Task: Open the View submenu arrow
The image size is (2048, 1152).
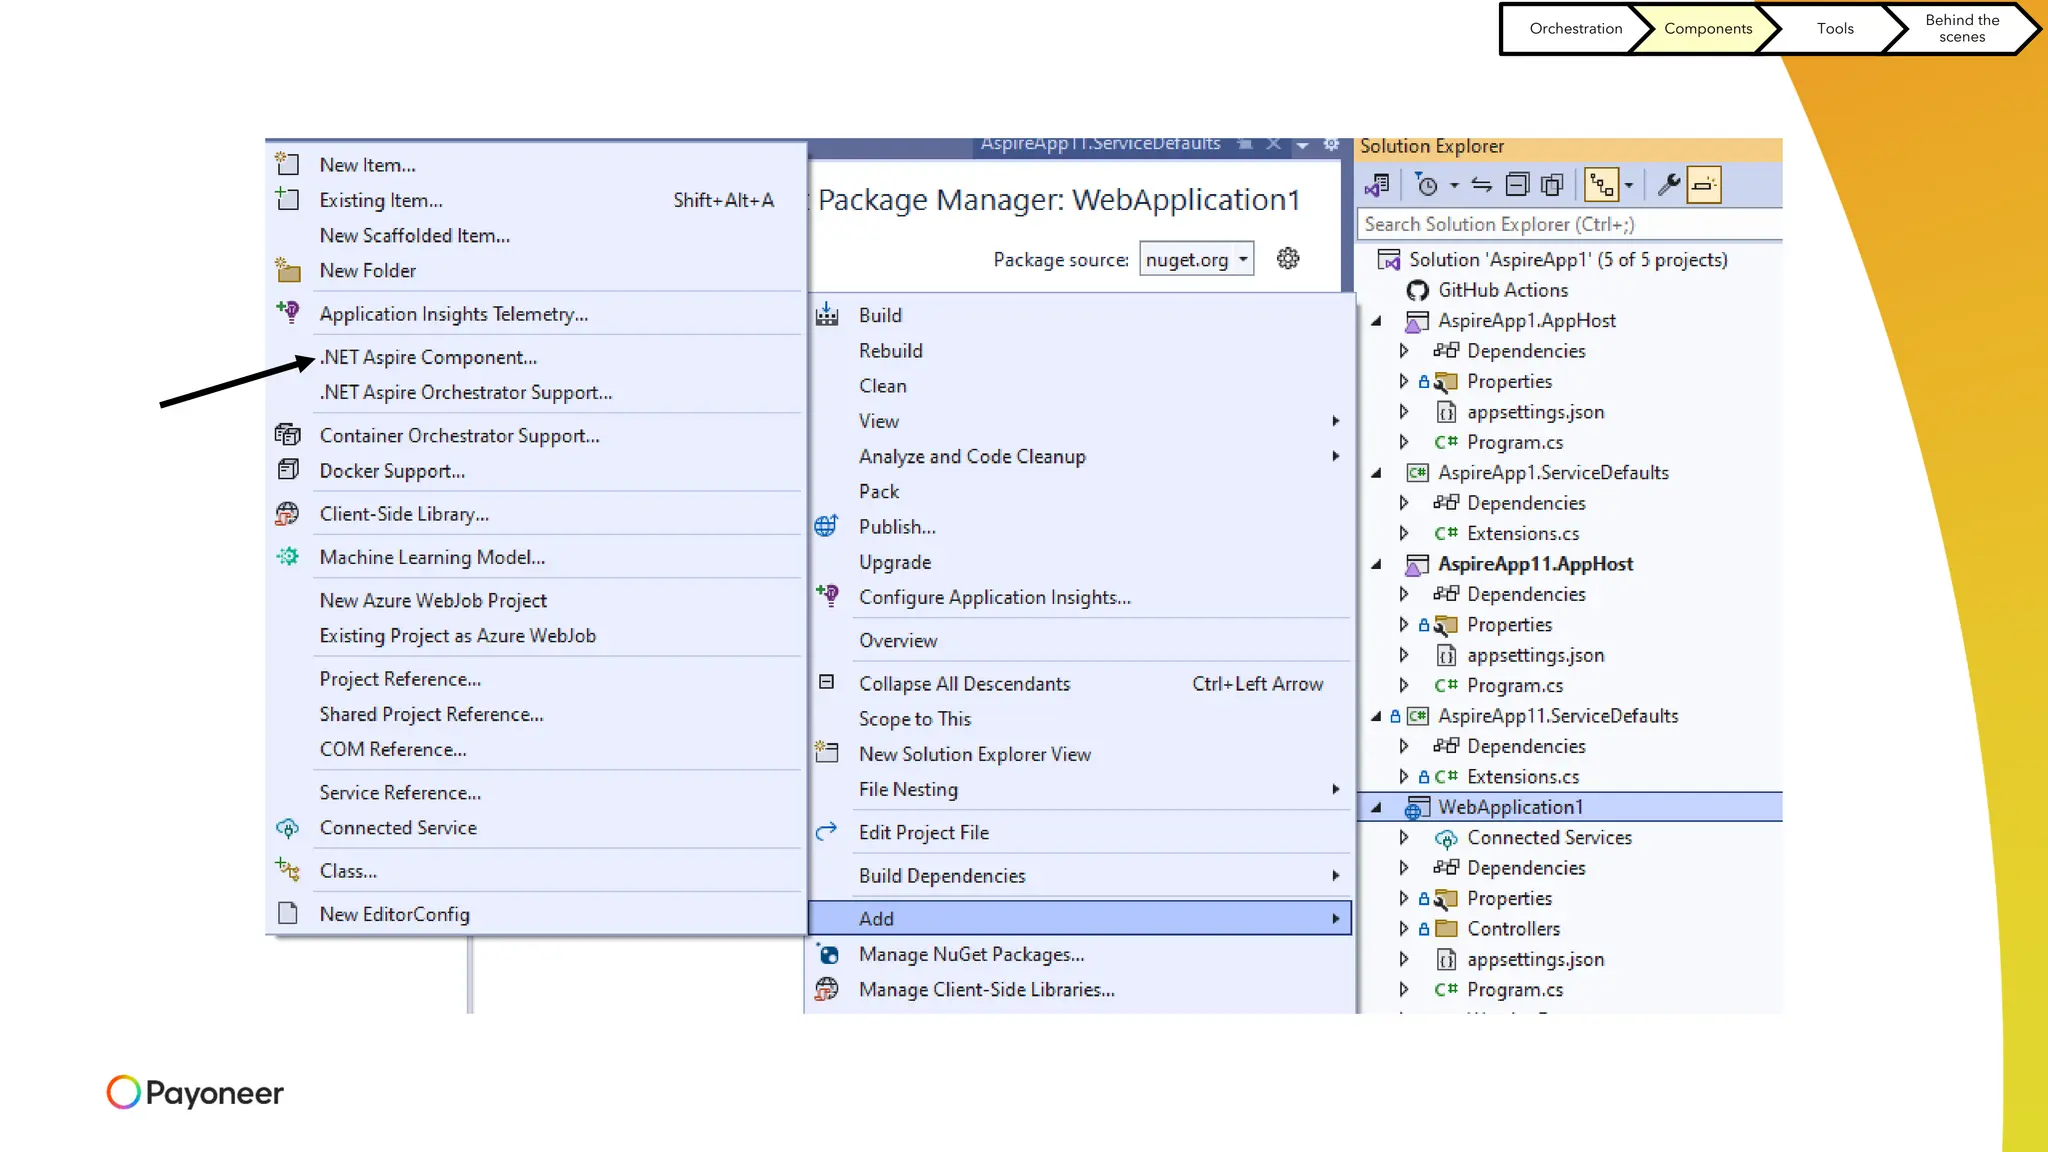Action: (x=1335, y=421)
